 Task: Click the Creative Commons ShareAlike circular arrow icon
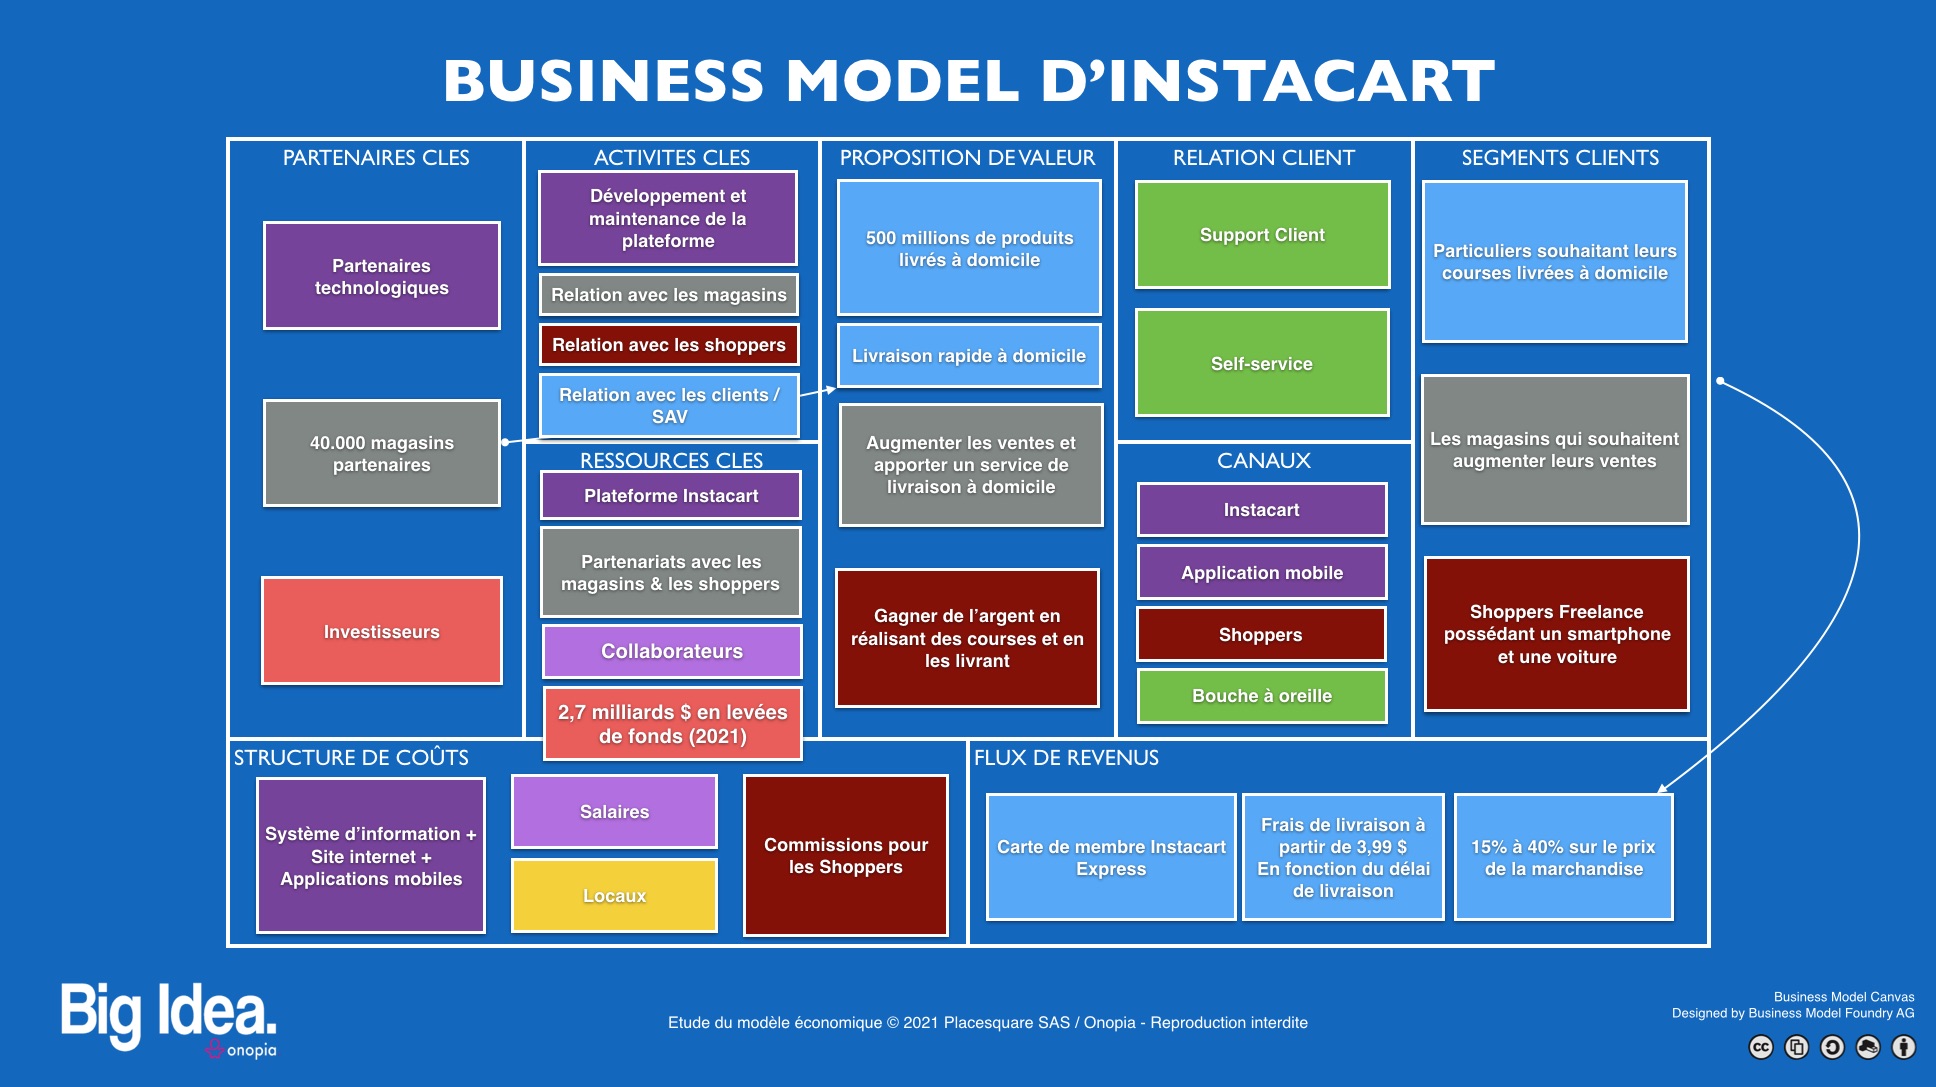[x=1832, y=1047]
